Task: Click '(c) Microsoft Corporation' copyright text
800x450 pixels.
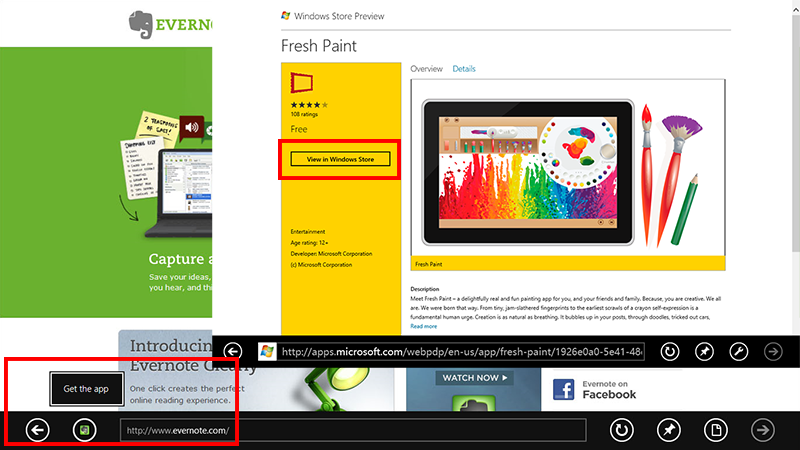Action: [x=321, y=265]
